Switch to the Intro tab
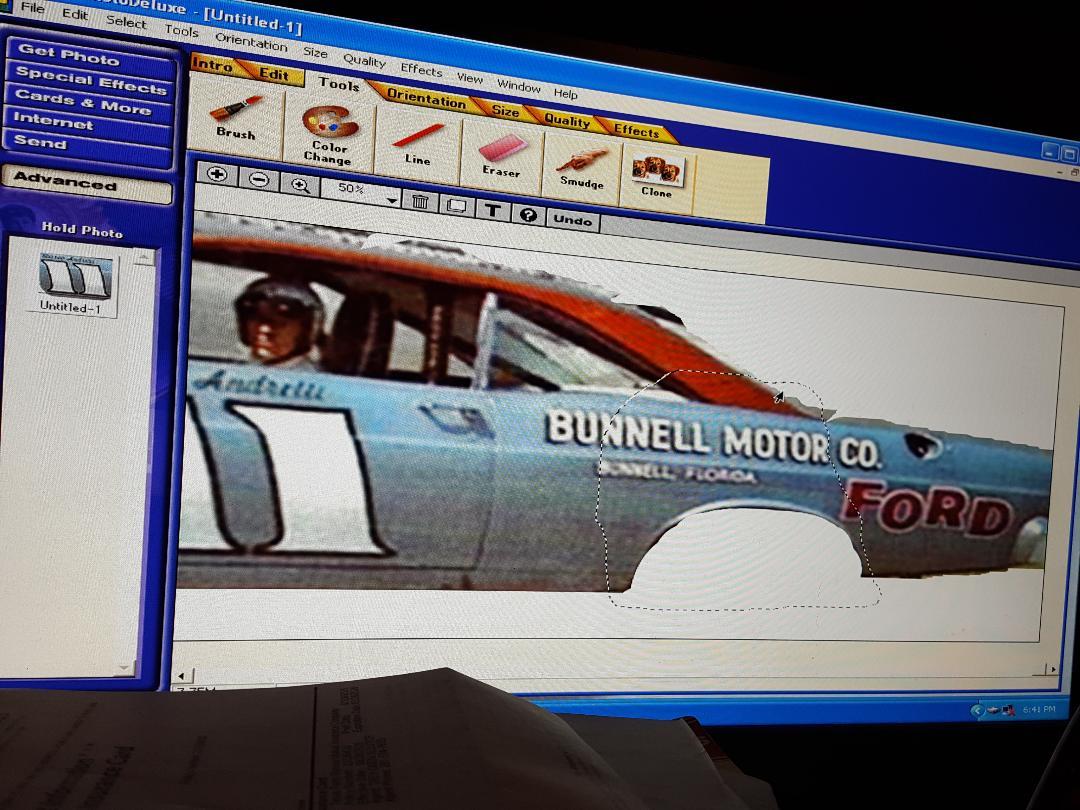This screenshot has width=1080, height=810. [x=212, y=65]
